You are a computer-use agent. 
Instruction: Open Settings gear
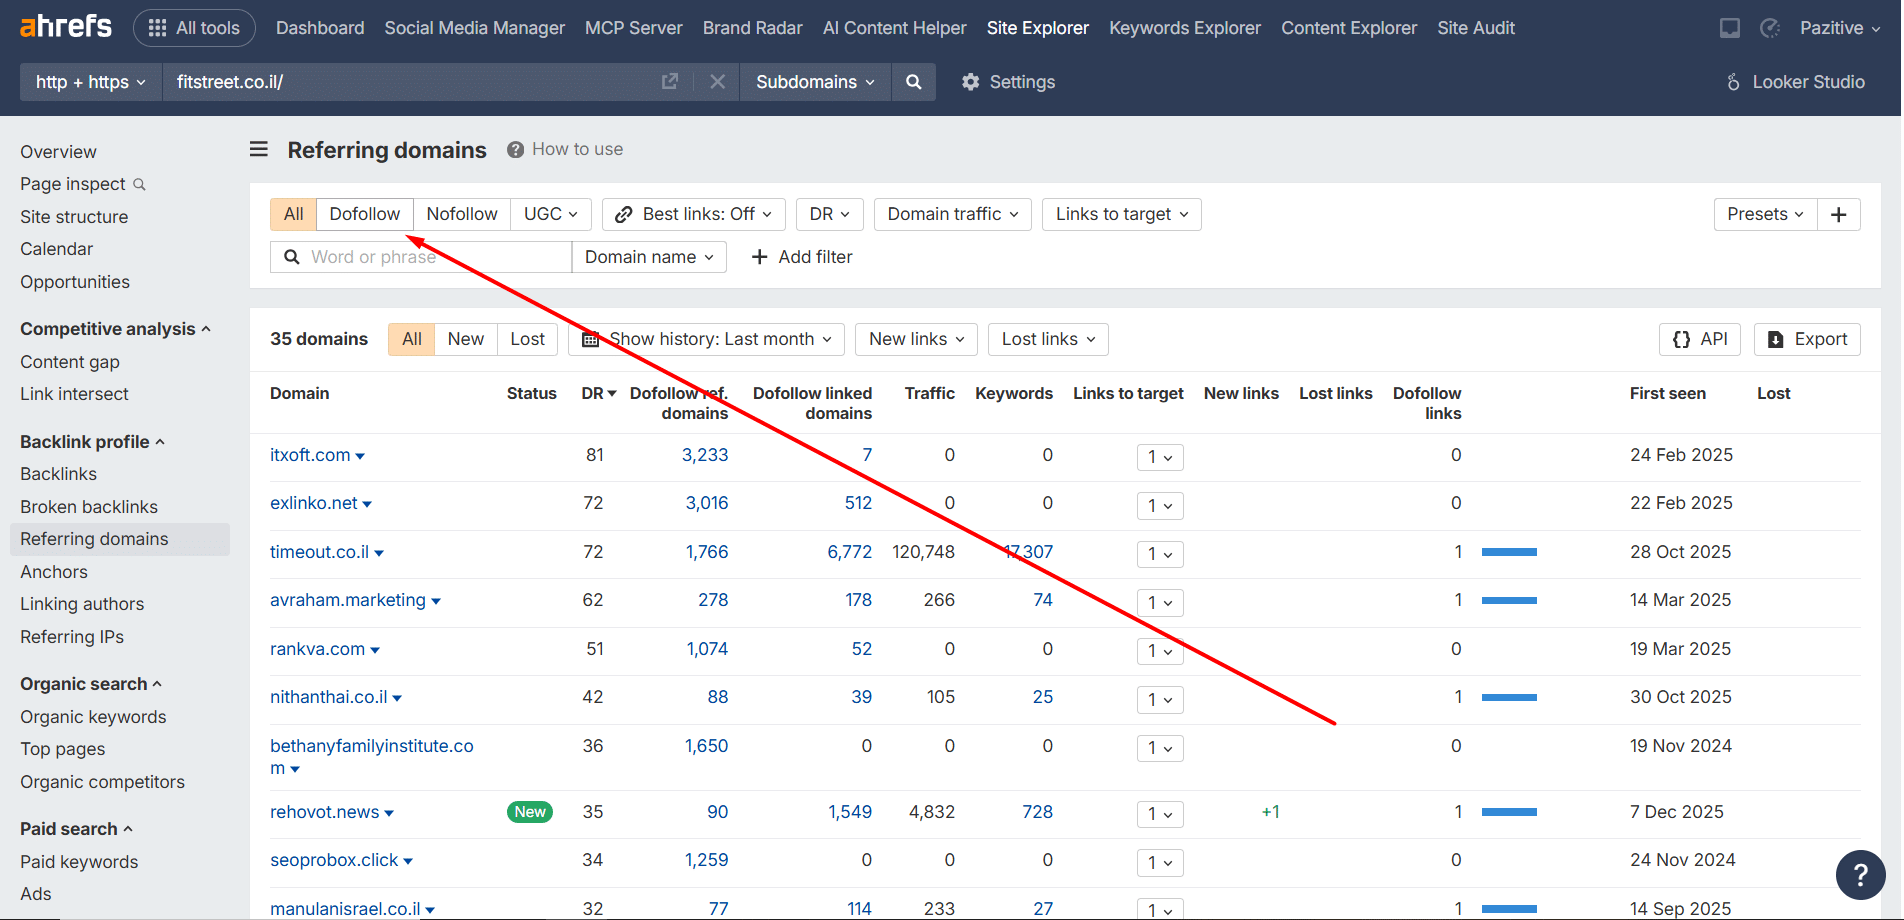[1008, 82]
